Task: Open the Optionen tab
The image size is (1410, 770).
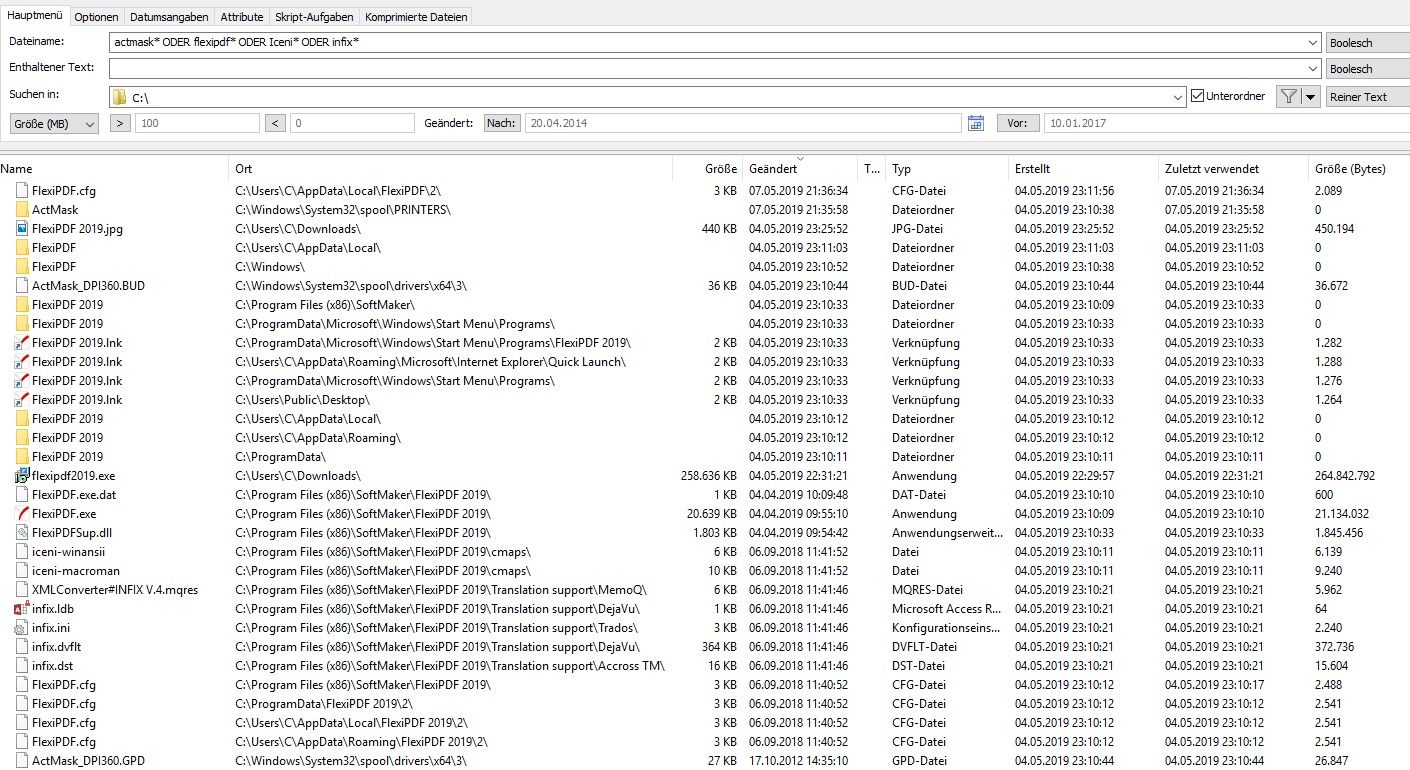Action: pyautogui.click(x=97, y=17)
